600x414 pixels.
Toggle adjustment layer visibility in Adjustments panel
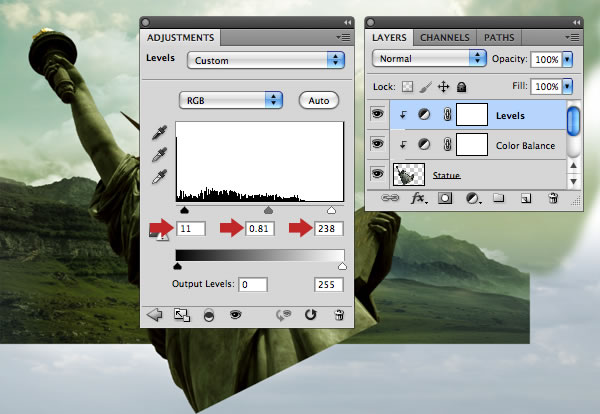pyautogui.click(x=235, y=315)
